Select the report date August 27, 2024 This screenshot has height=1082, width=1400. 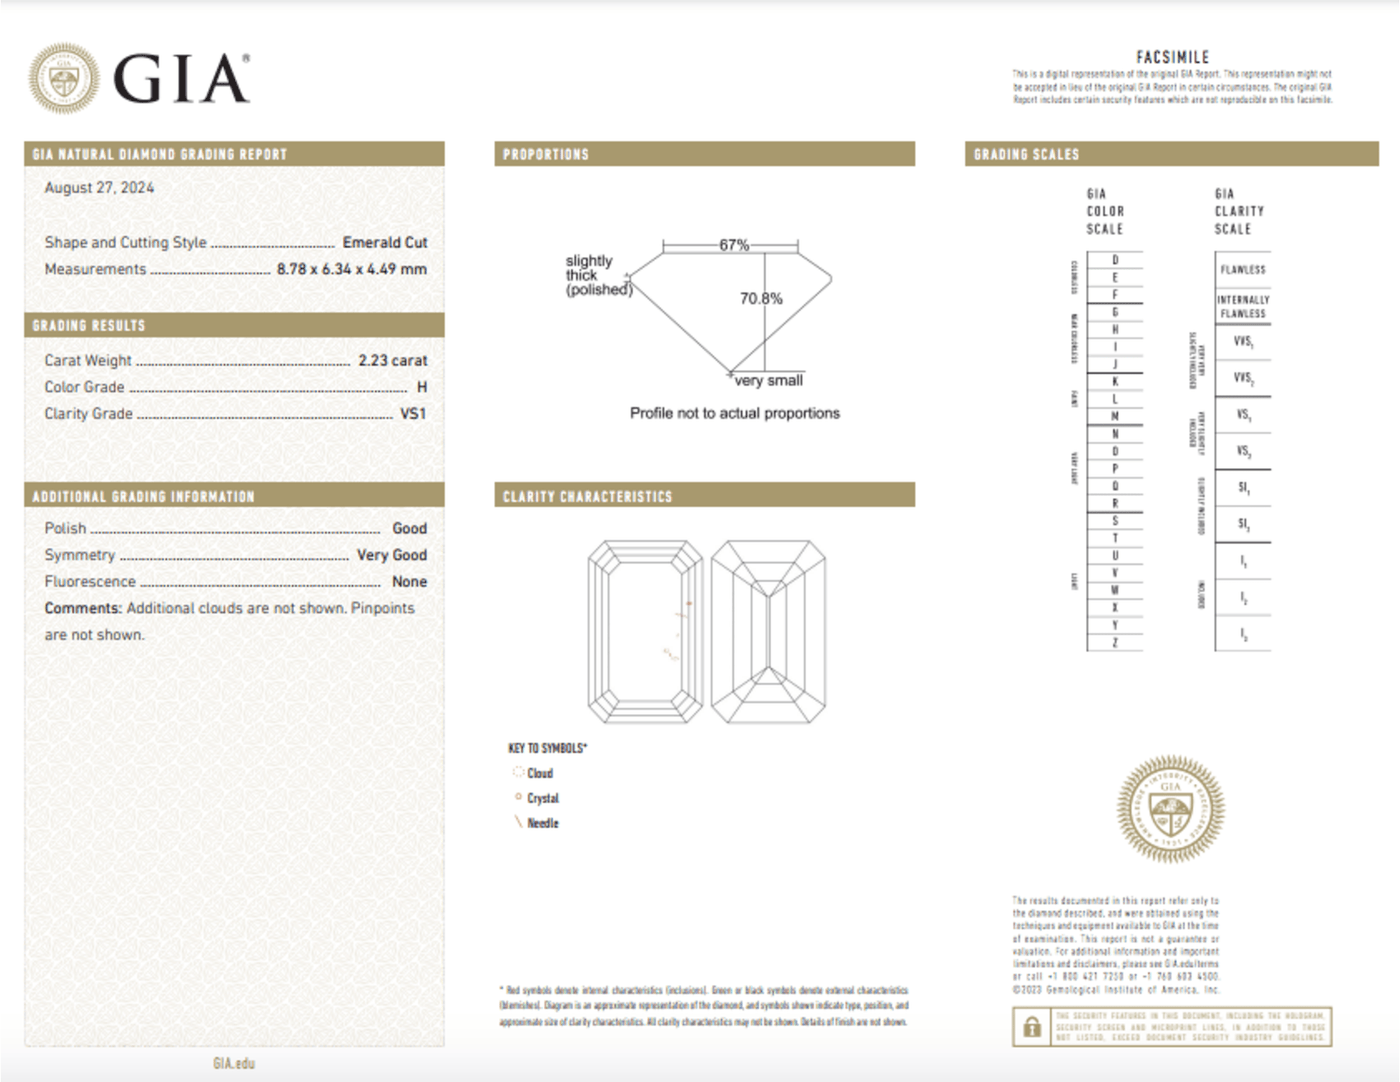(99, 187)
